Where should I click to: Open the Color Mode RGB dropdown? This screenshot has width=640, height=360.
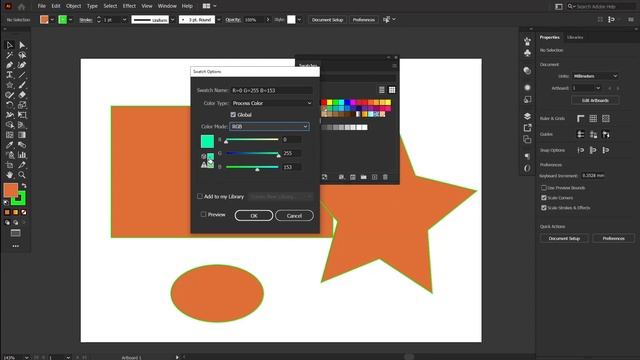269,127
